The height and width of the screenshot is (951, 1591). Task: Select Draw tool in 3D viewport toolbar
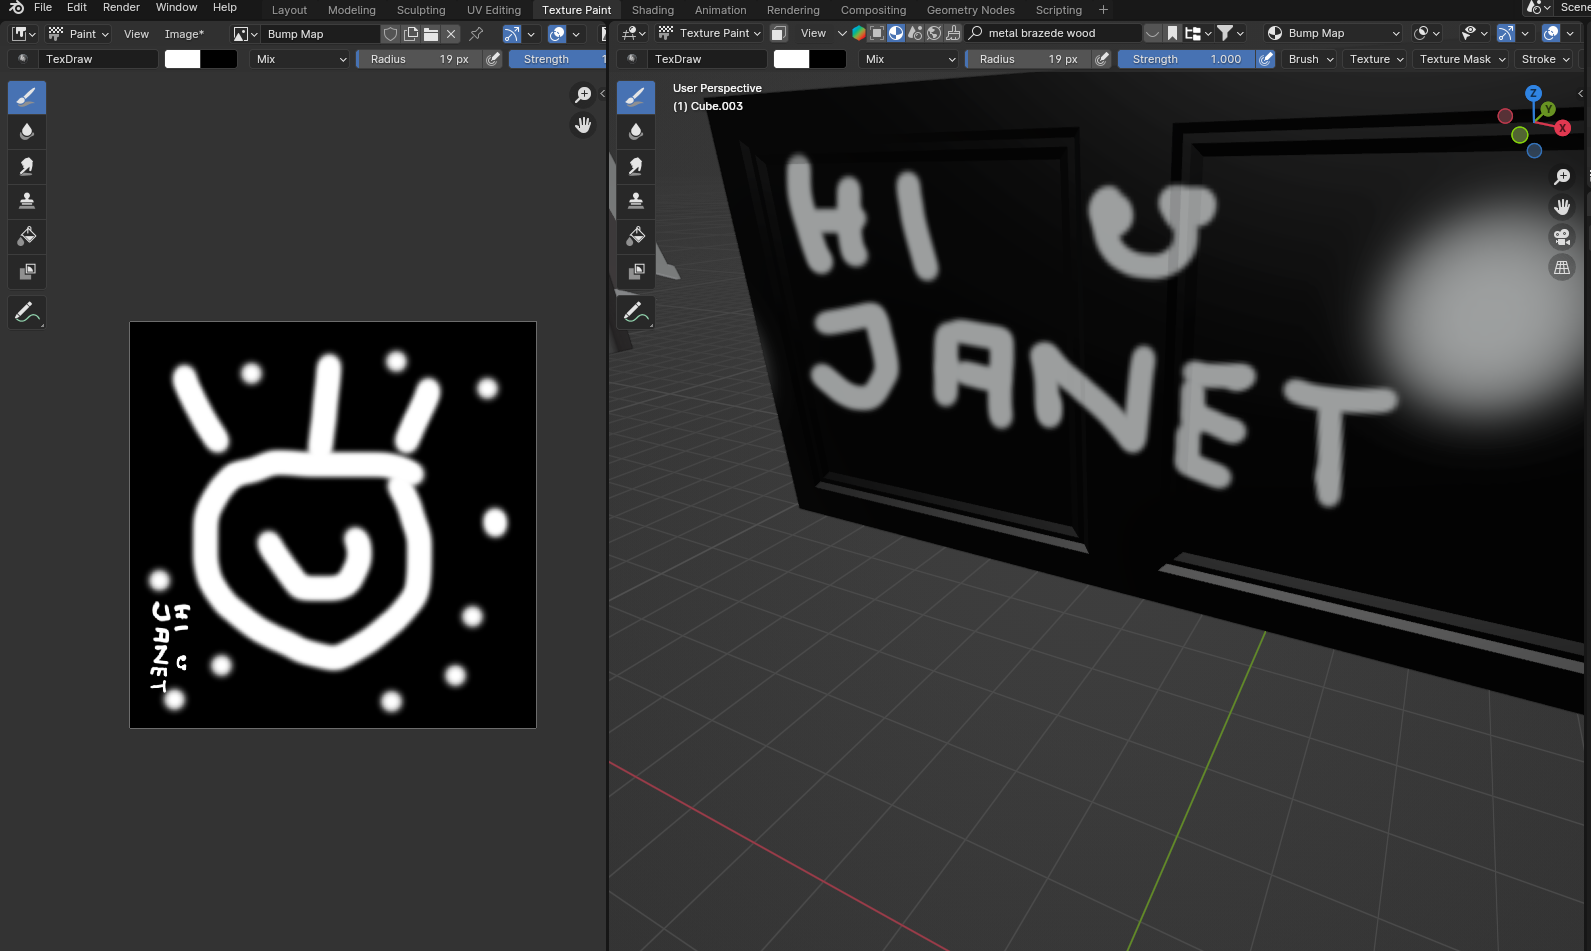click(636, 97)
